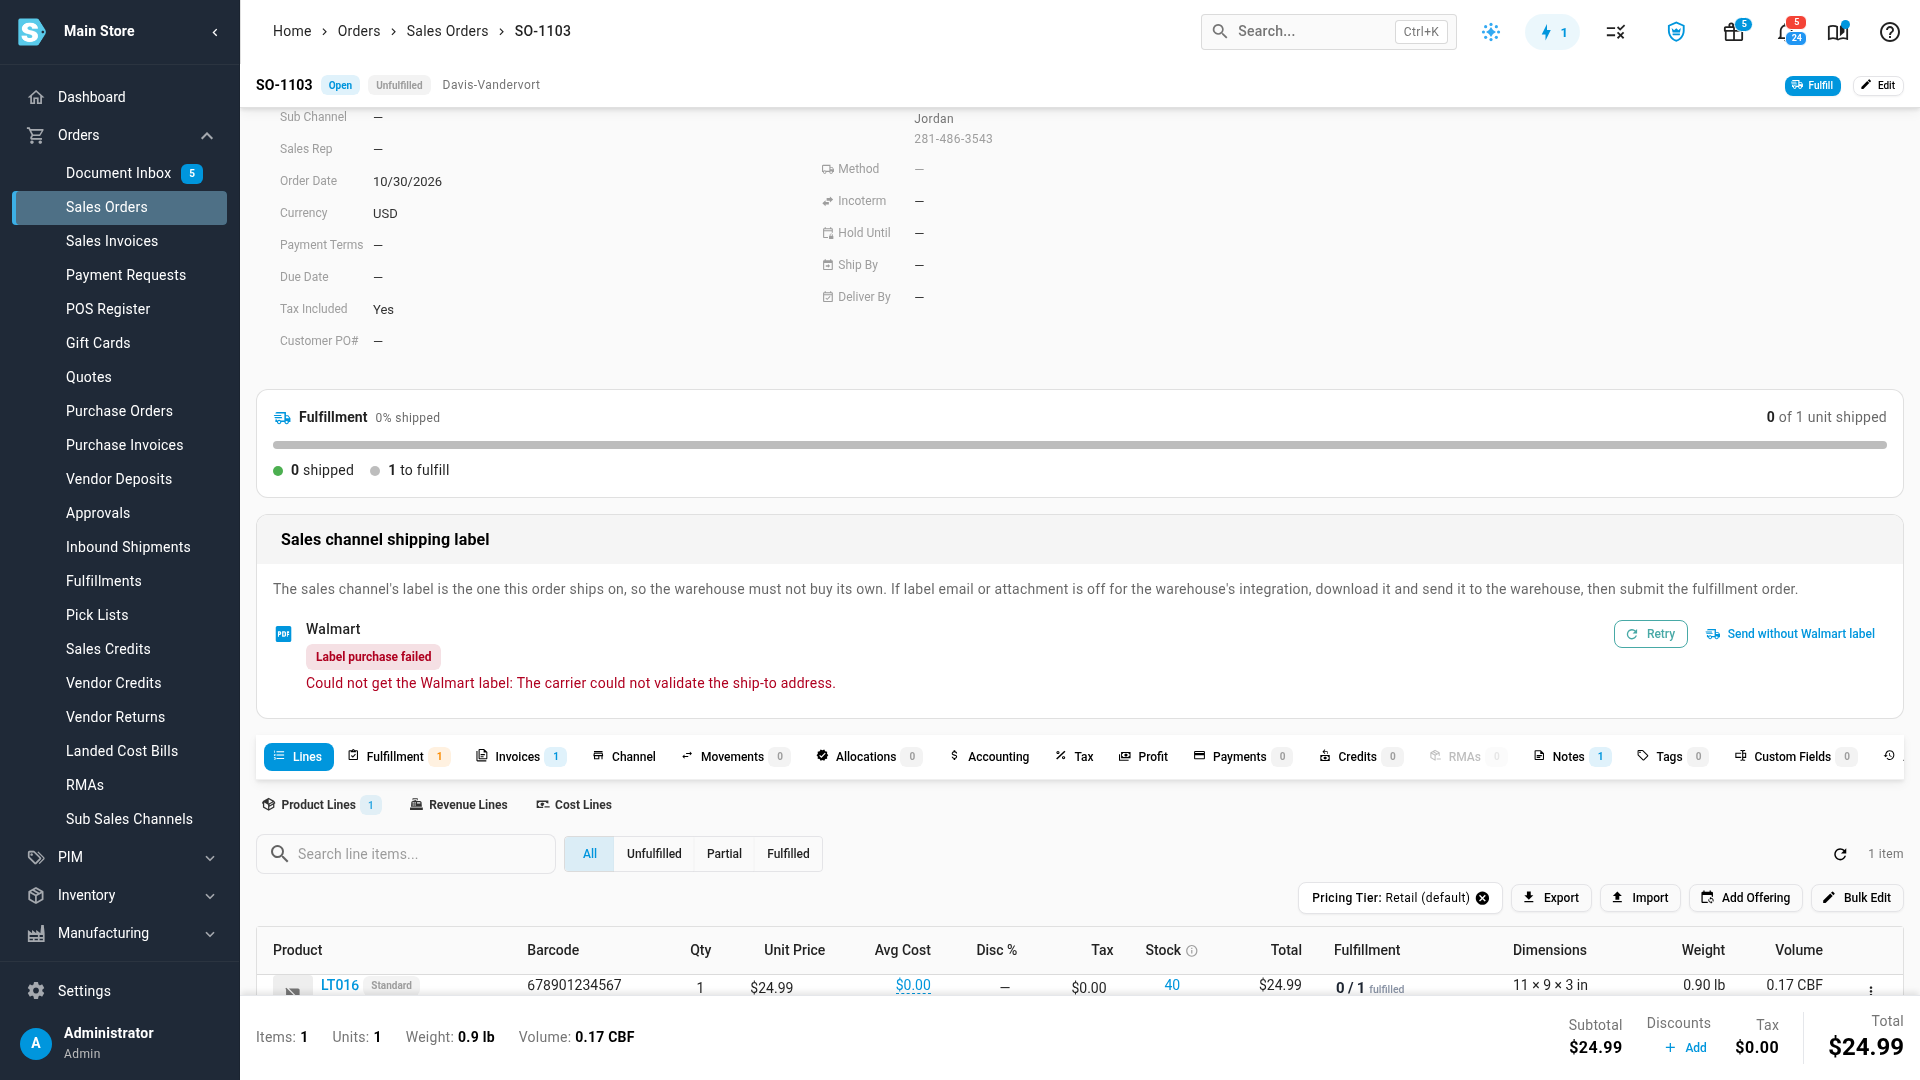The height and width of the screenshot is (1080, 1920).
Task: Click the Stock column info icon
Action: coord(1192,951)
